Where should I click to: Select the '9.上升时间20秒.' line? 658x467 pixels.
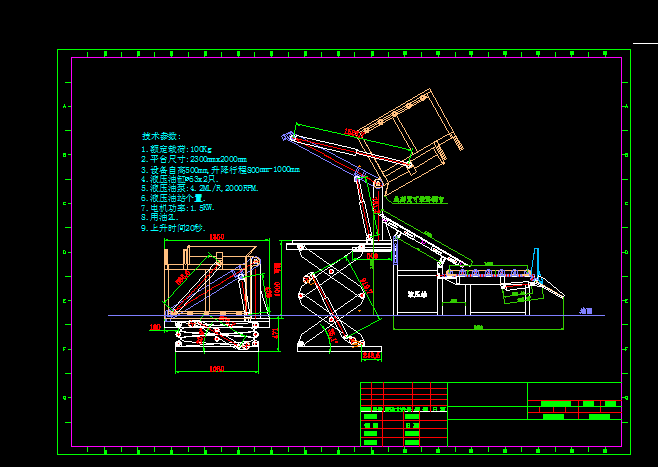[173, 228]
